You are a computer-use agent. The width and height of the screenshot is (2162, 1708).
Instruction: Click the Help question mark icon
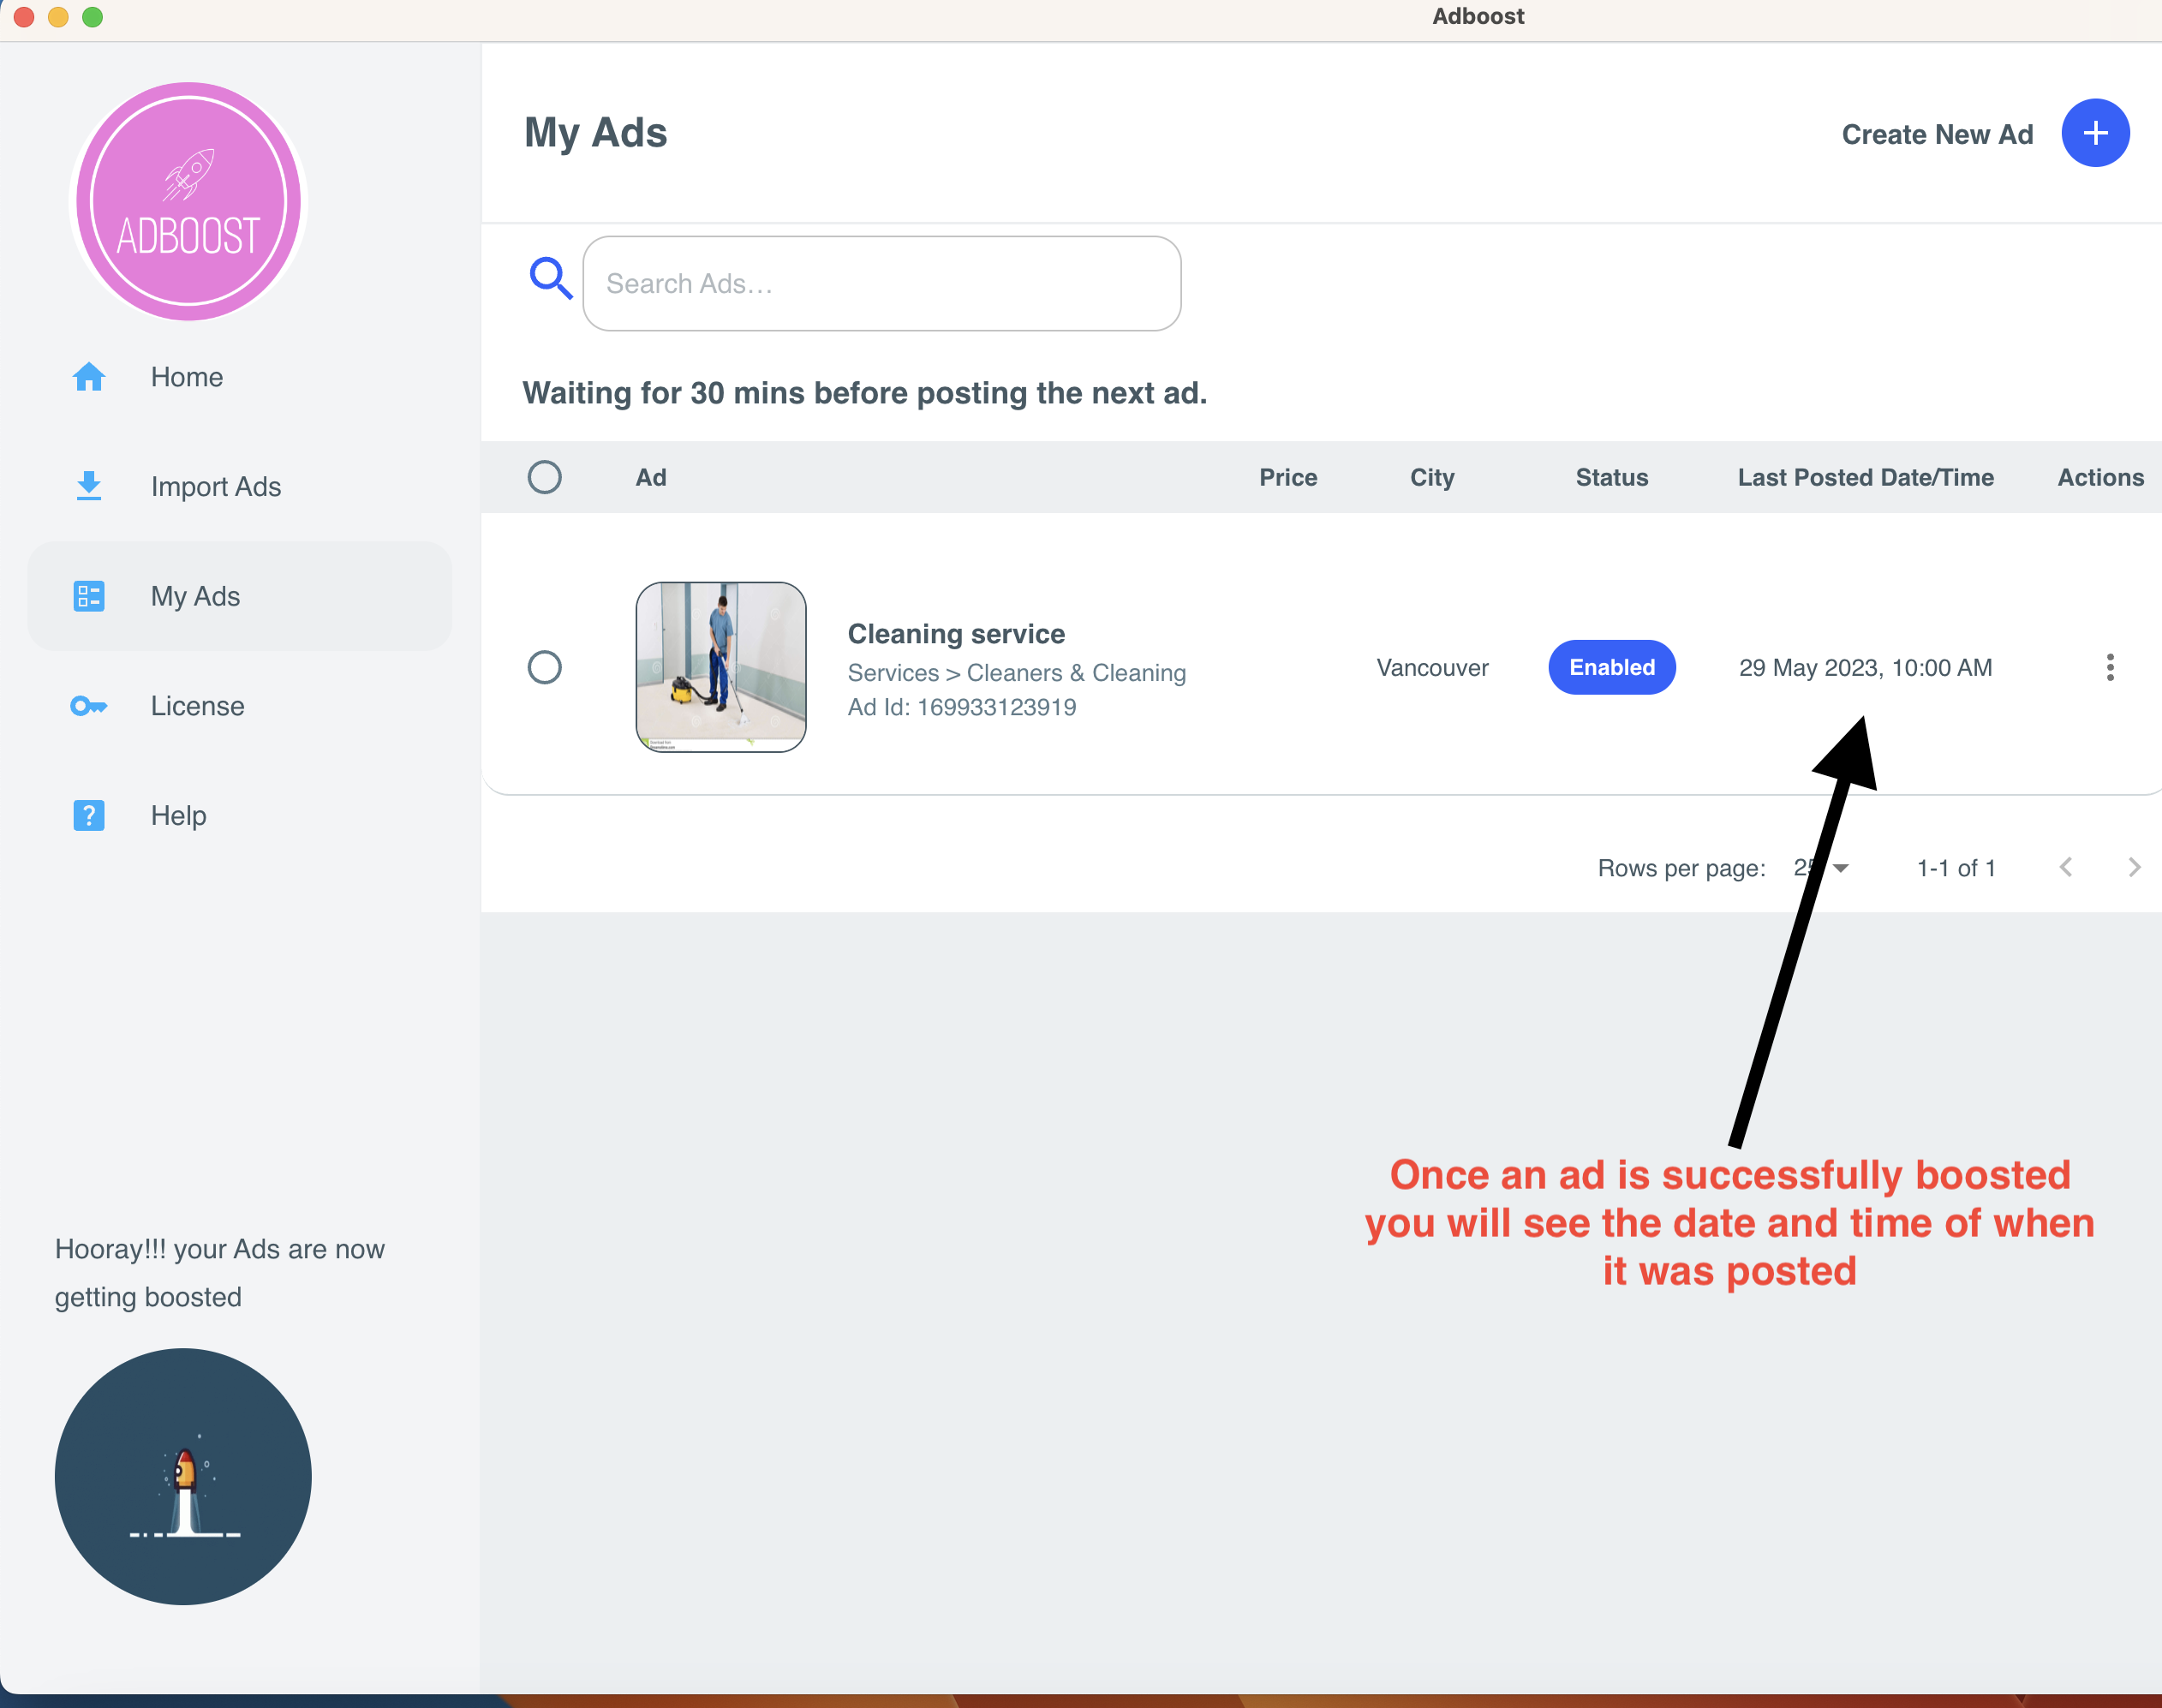(87, 815)
